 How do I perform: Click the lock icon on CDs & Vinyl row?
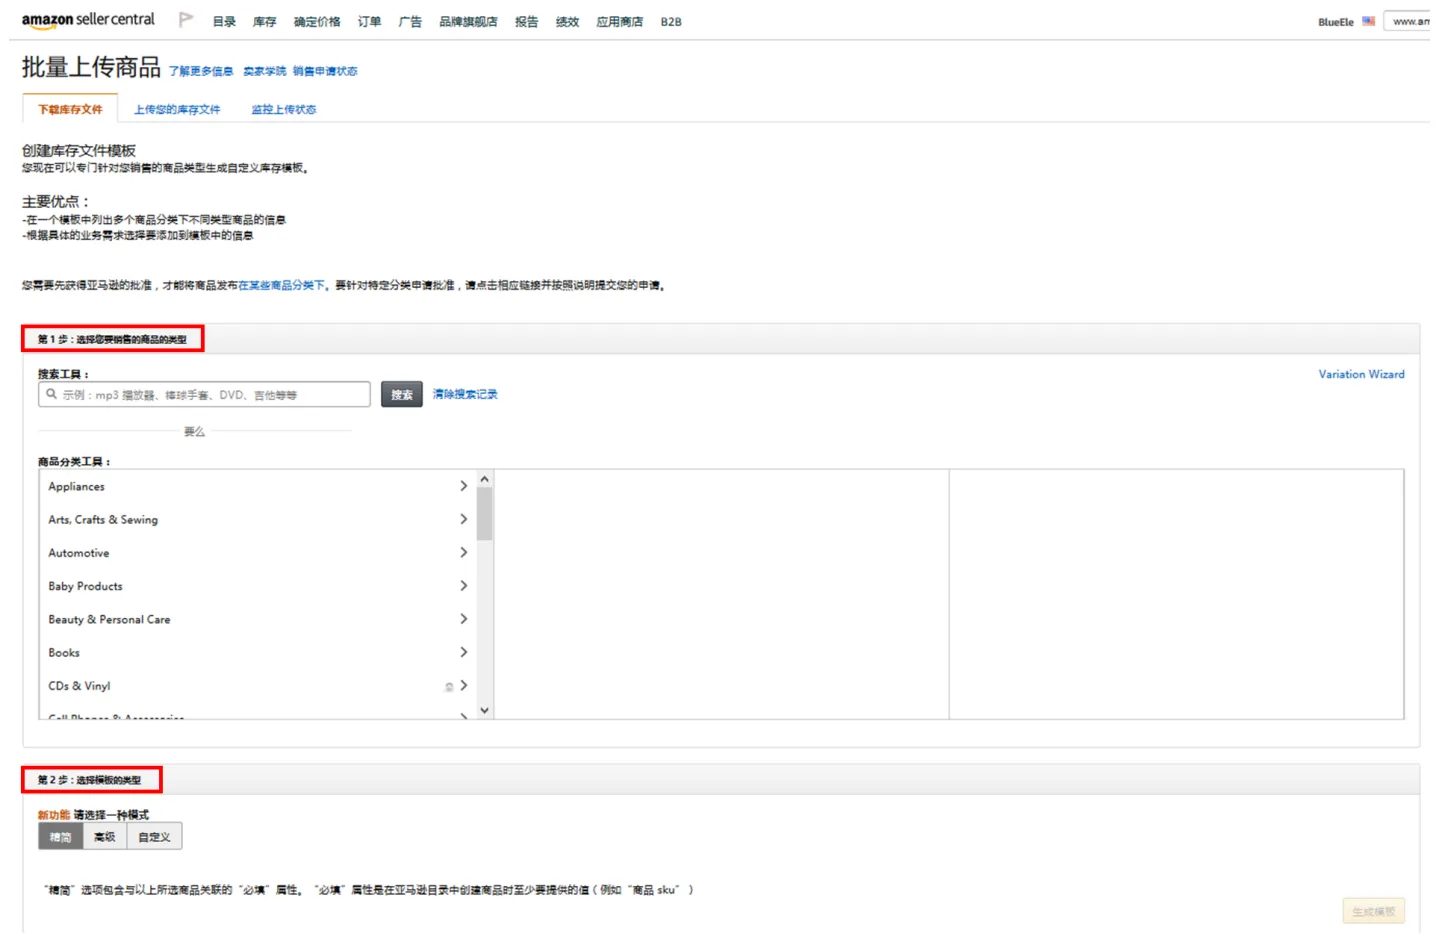(x=449, y=686)
